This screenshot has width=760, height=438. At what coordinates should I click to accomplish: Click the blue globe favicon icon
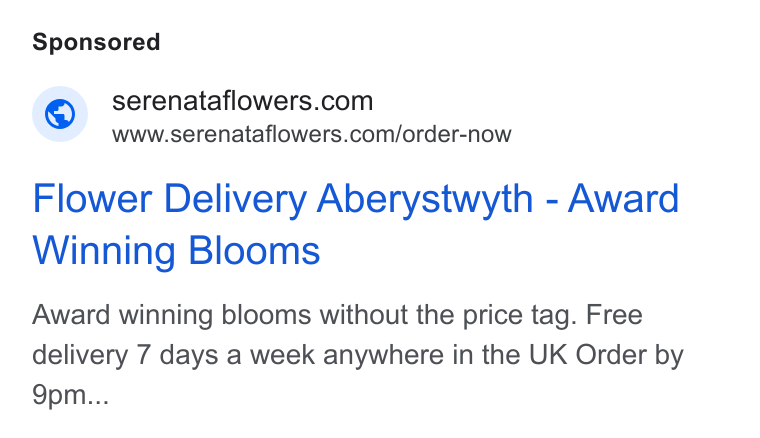tap(60, 114)
